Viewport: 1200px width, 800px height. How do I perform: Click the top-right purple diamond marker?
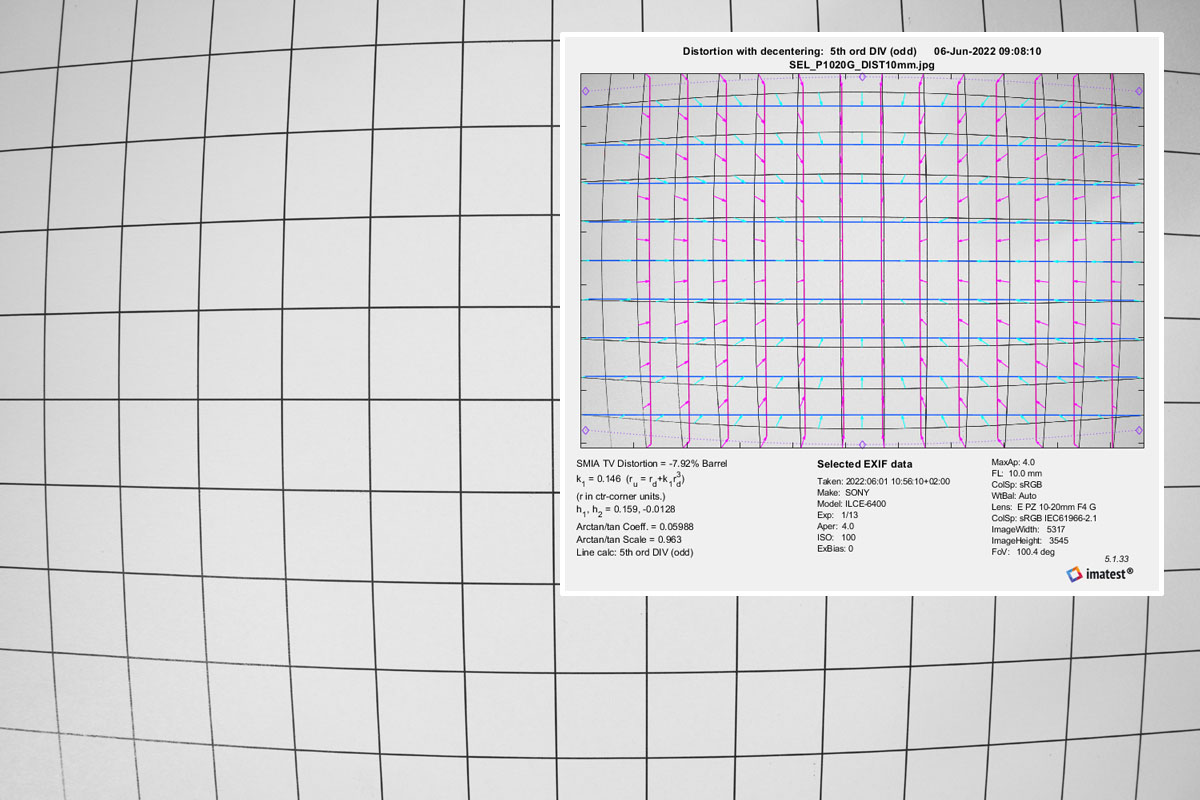[x=1137, y=91]
